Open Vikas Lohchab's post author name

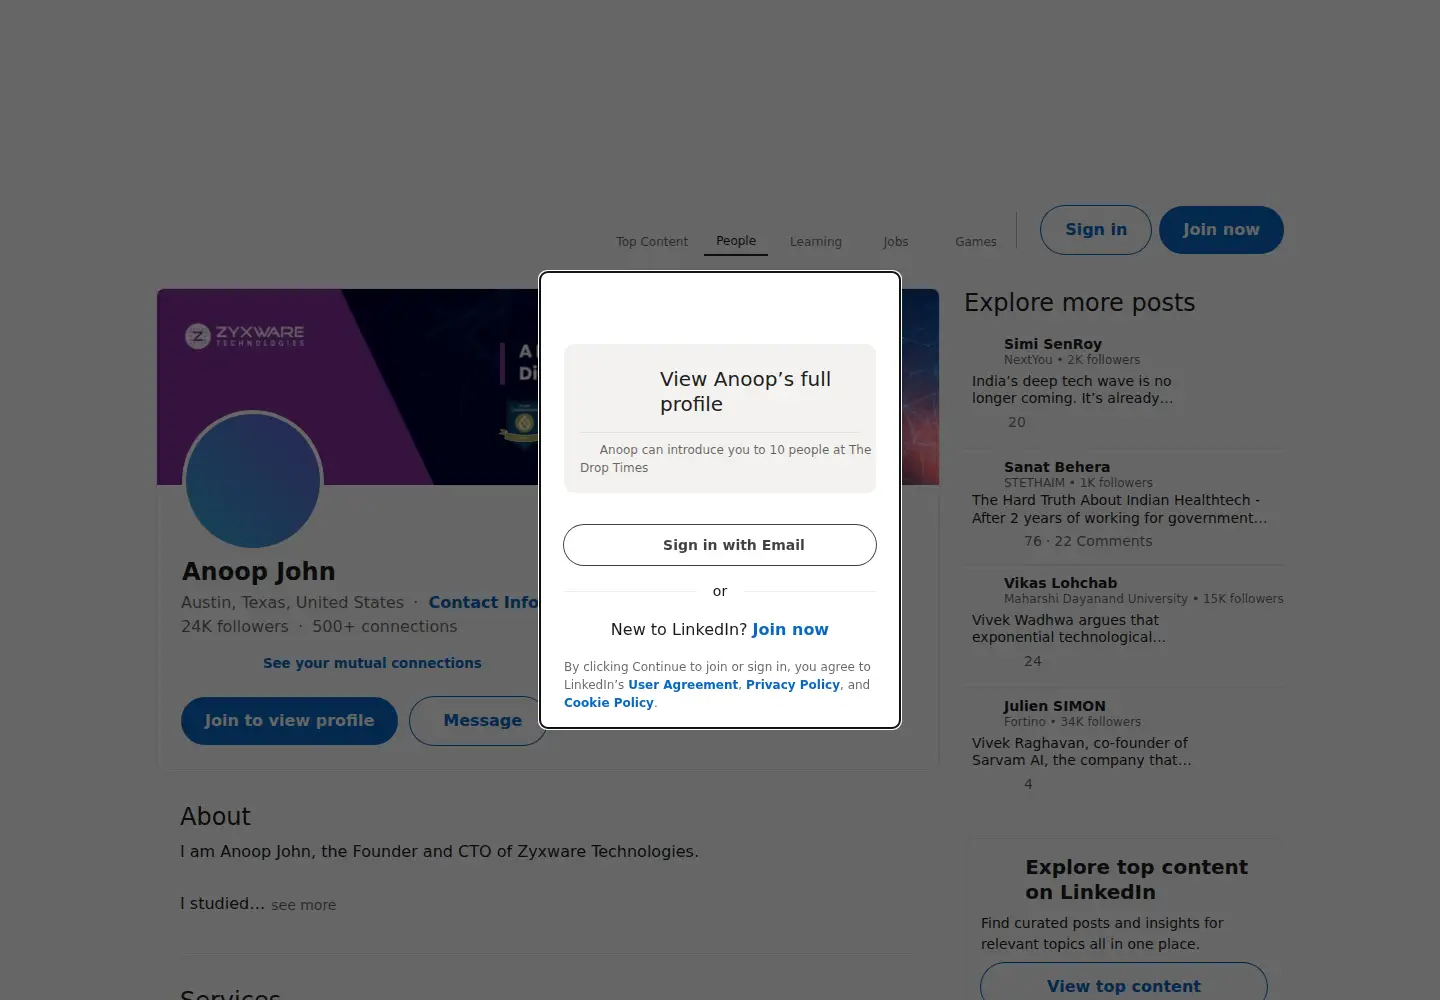(1061, 583)
